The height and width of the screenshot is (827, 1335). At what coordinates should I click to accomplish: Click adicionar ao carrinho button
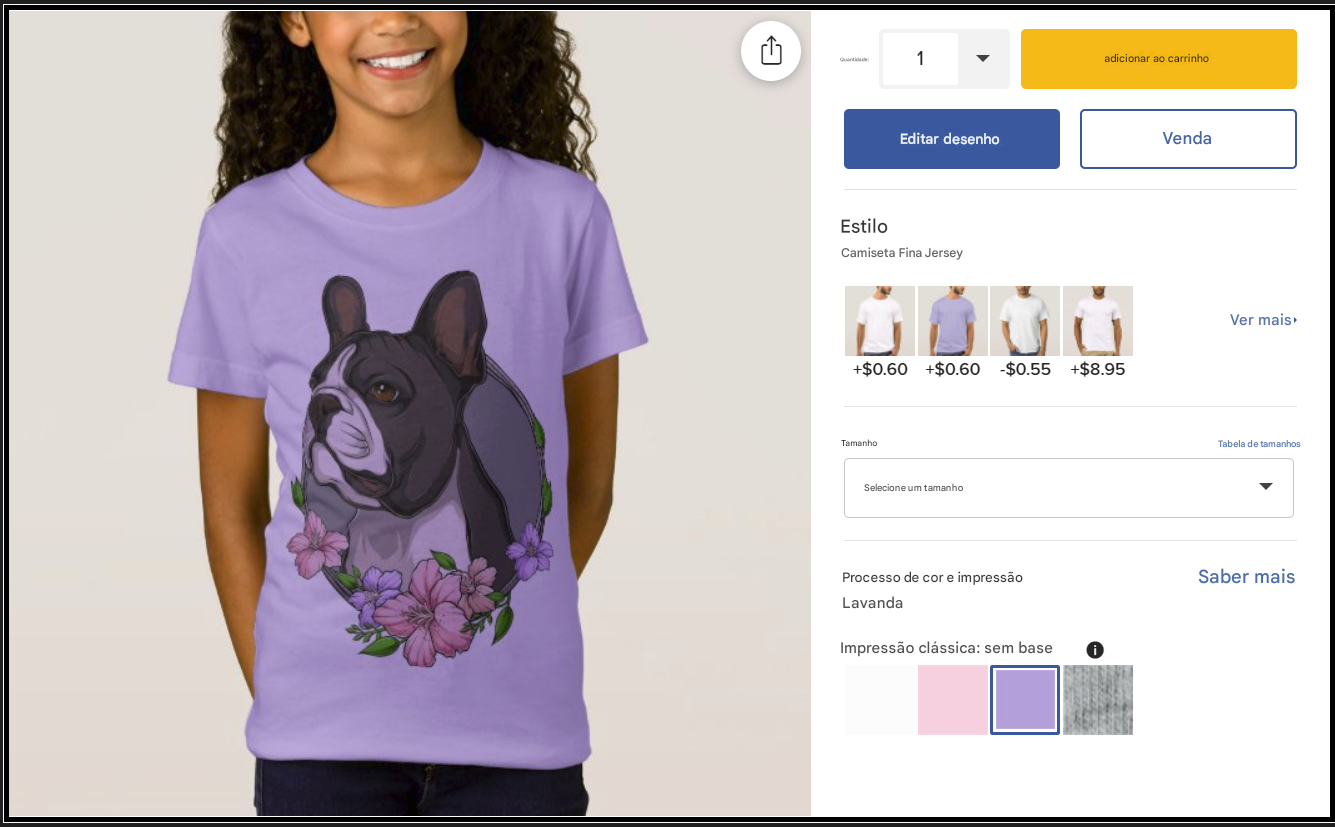coord(1158,59)
